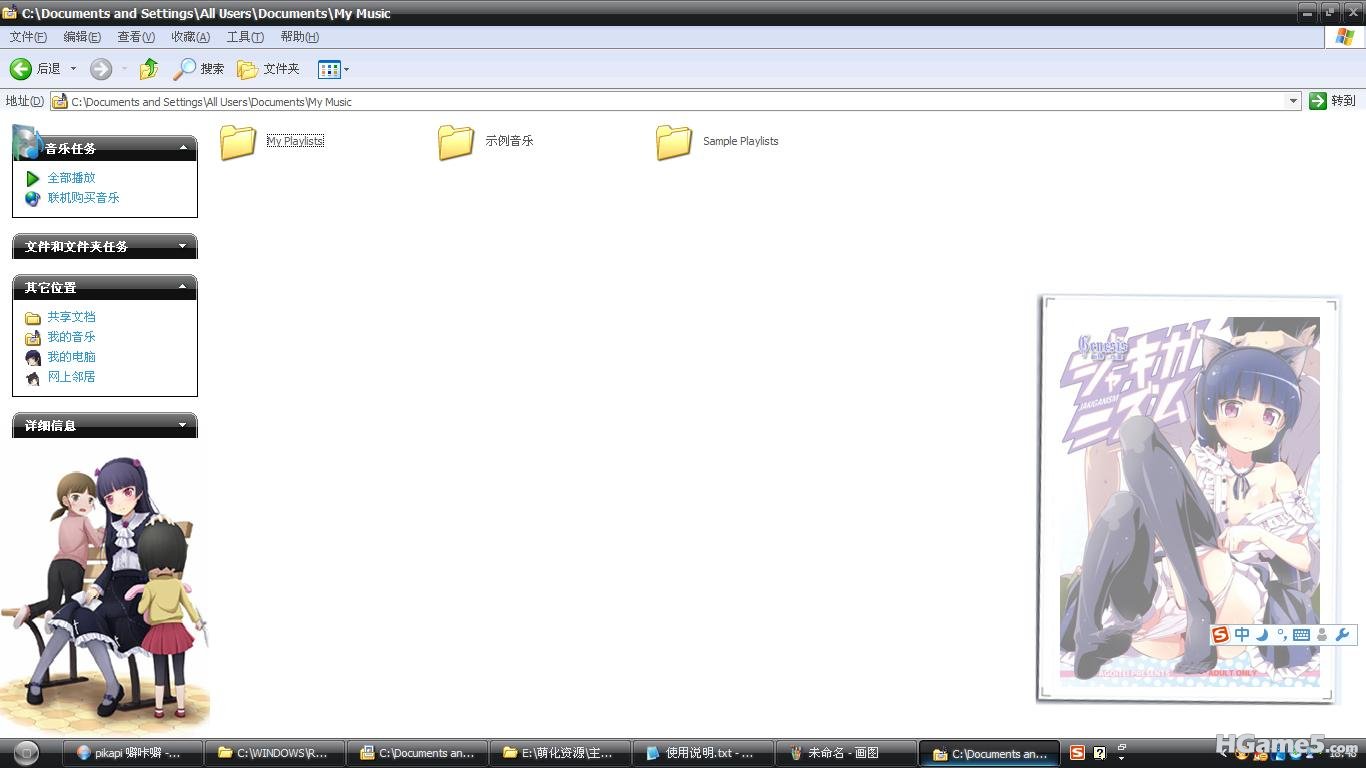Switch to the E:\萌化资源 taskbar window
This screenshot has width=1366, height=768.
click(560, 753)
